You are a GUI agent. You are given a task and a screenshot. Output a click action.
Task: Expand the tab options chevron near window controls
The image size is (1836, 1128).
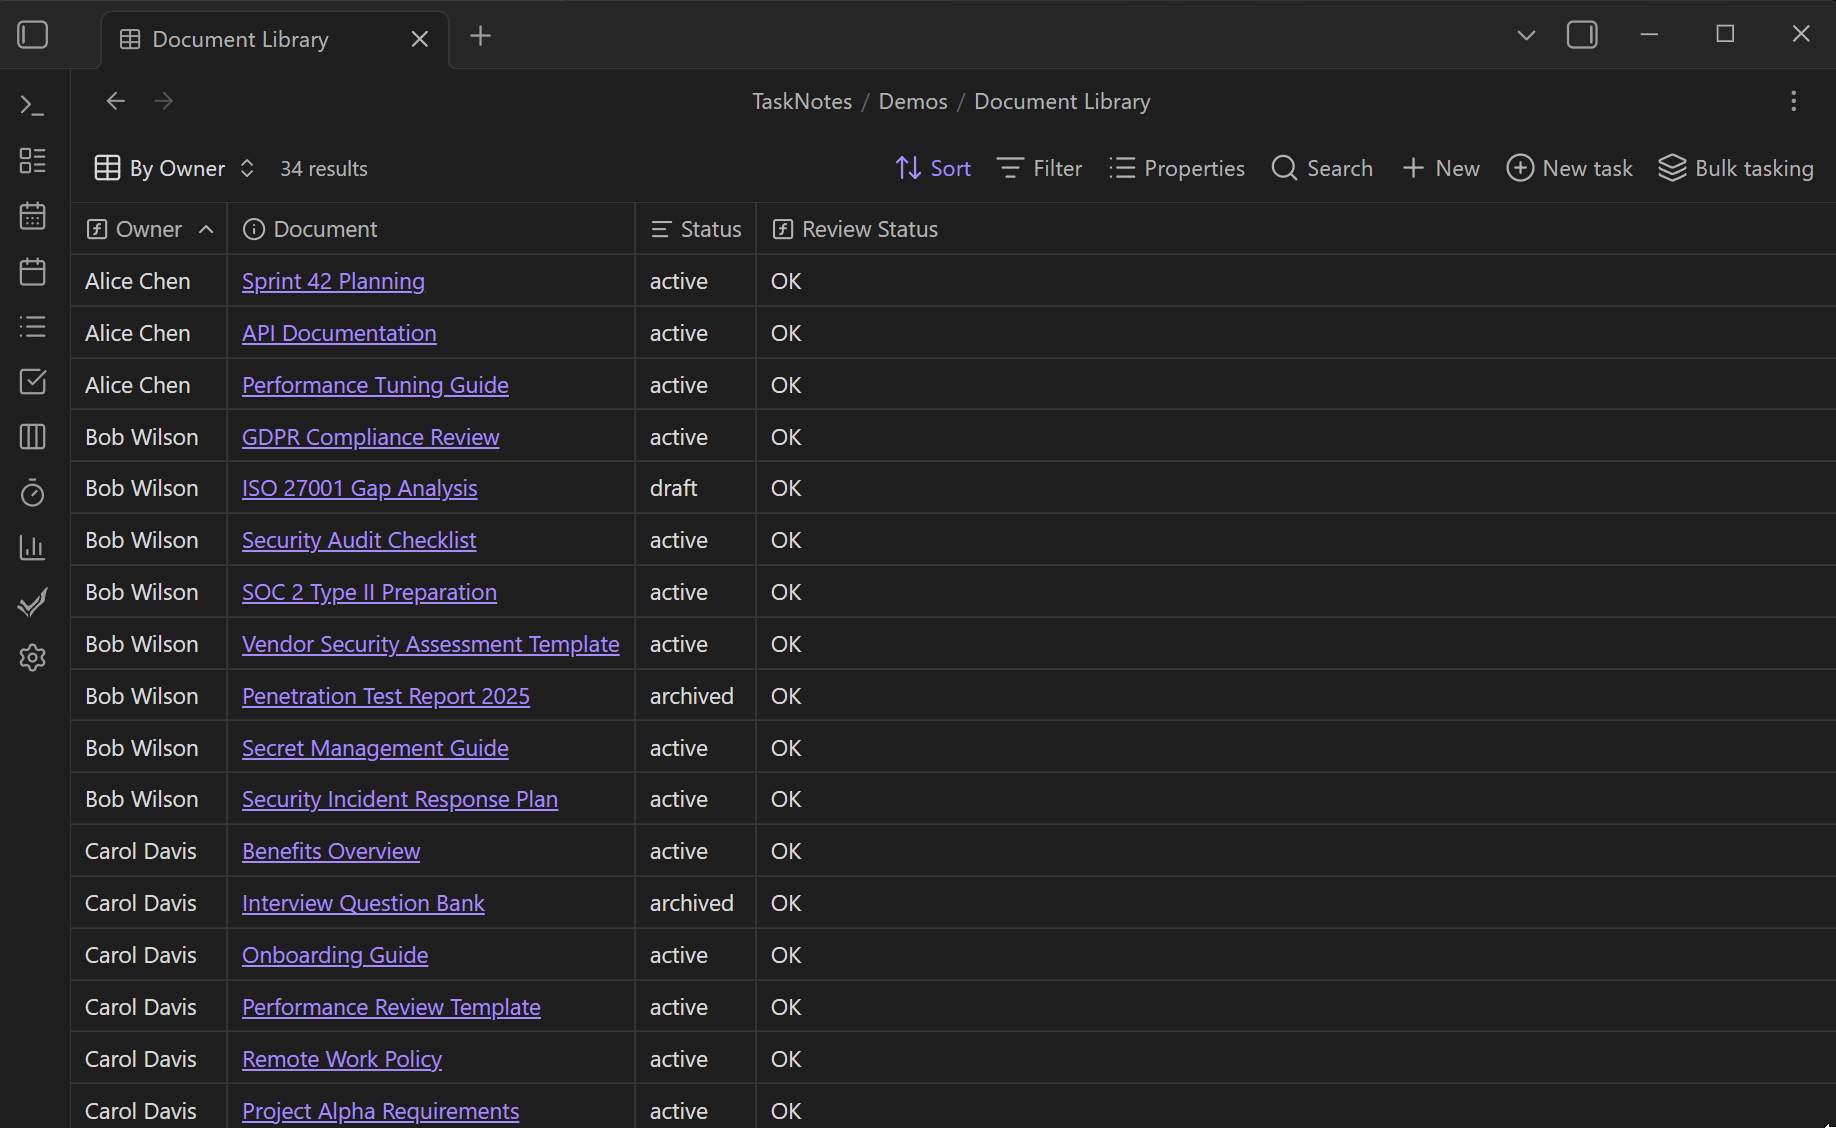1526,34
